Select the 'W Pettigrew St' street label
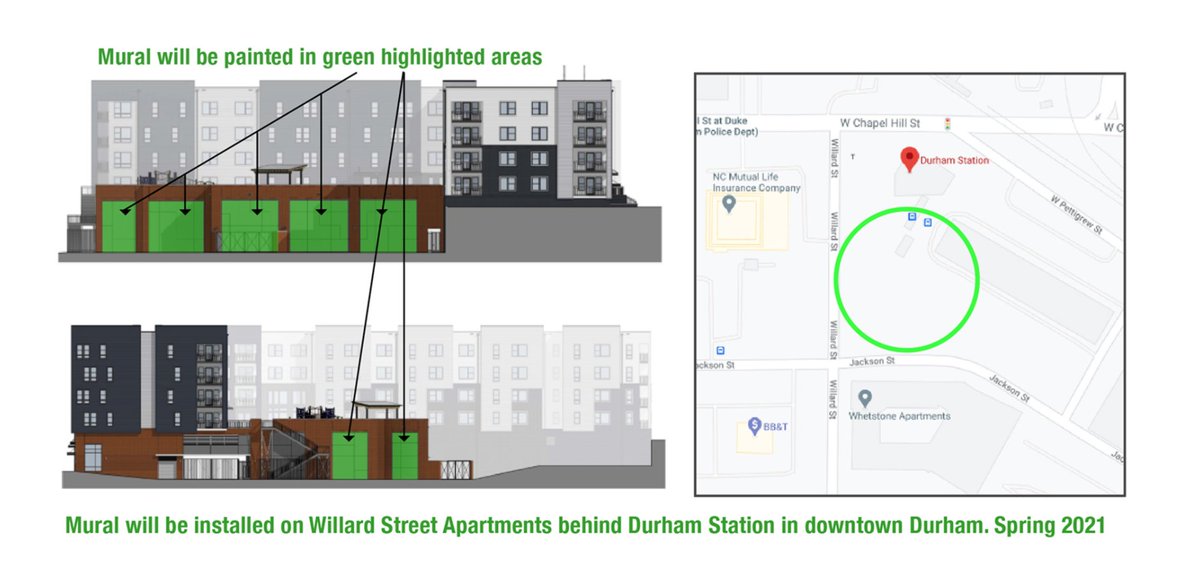Viewport: 1200px width, 576px height. point(1075,213)
